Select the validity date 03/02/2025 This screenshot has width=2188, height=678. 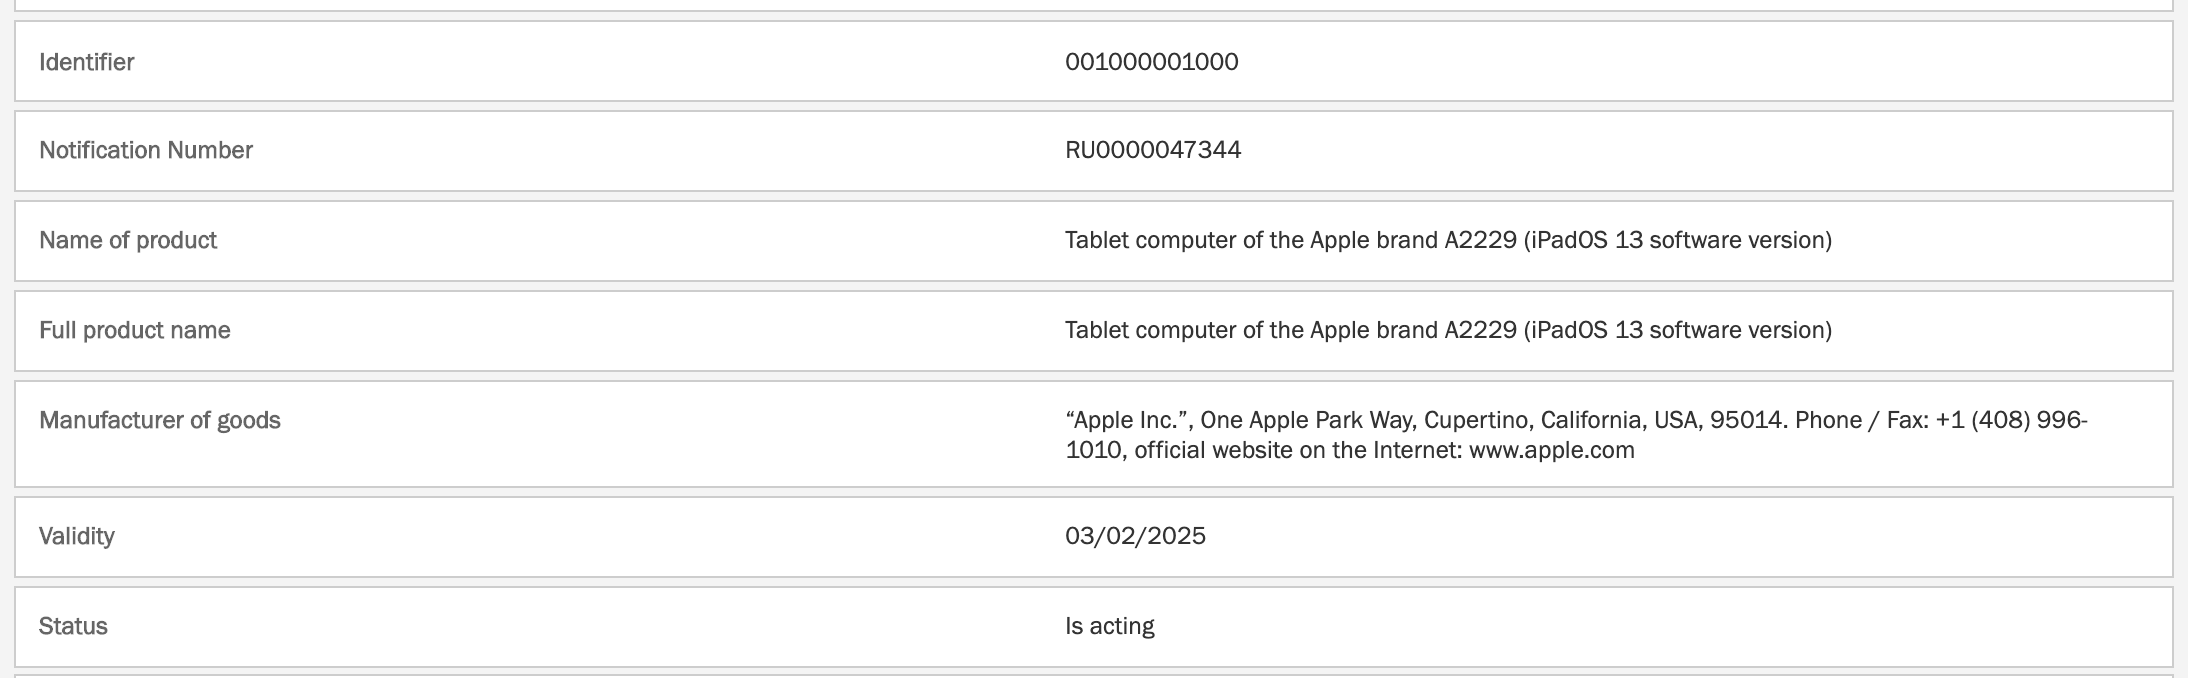[1135, 536]
